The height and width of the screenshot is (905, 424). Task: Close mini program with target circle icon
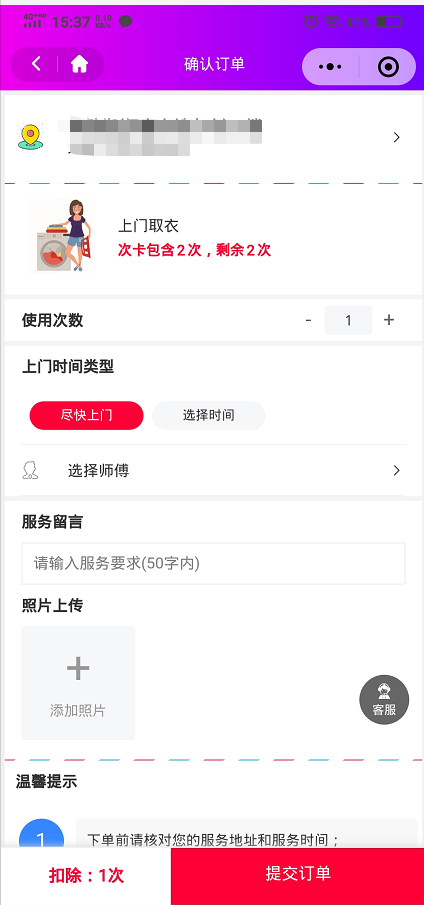pos(388,67)
